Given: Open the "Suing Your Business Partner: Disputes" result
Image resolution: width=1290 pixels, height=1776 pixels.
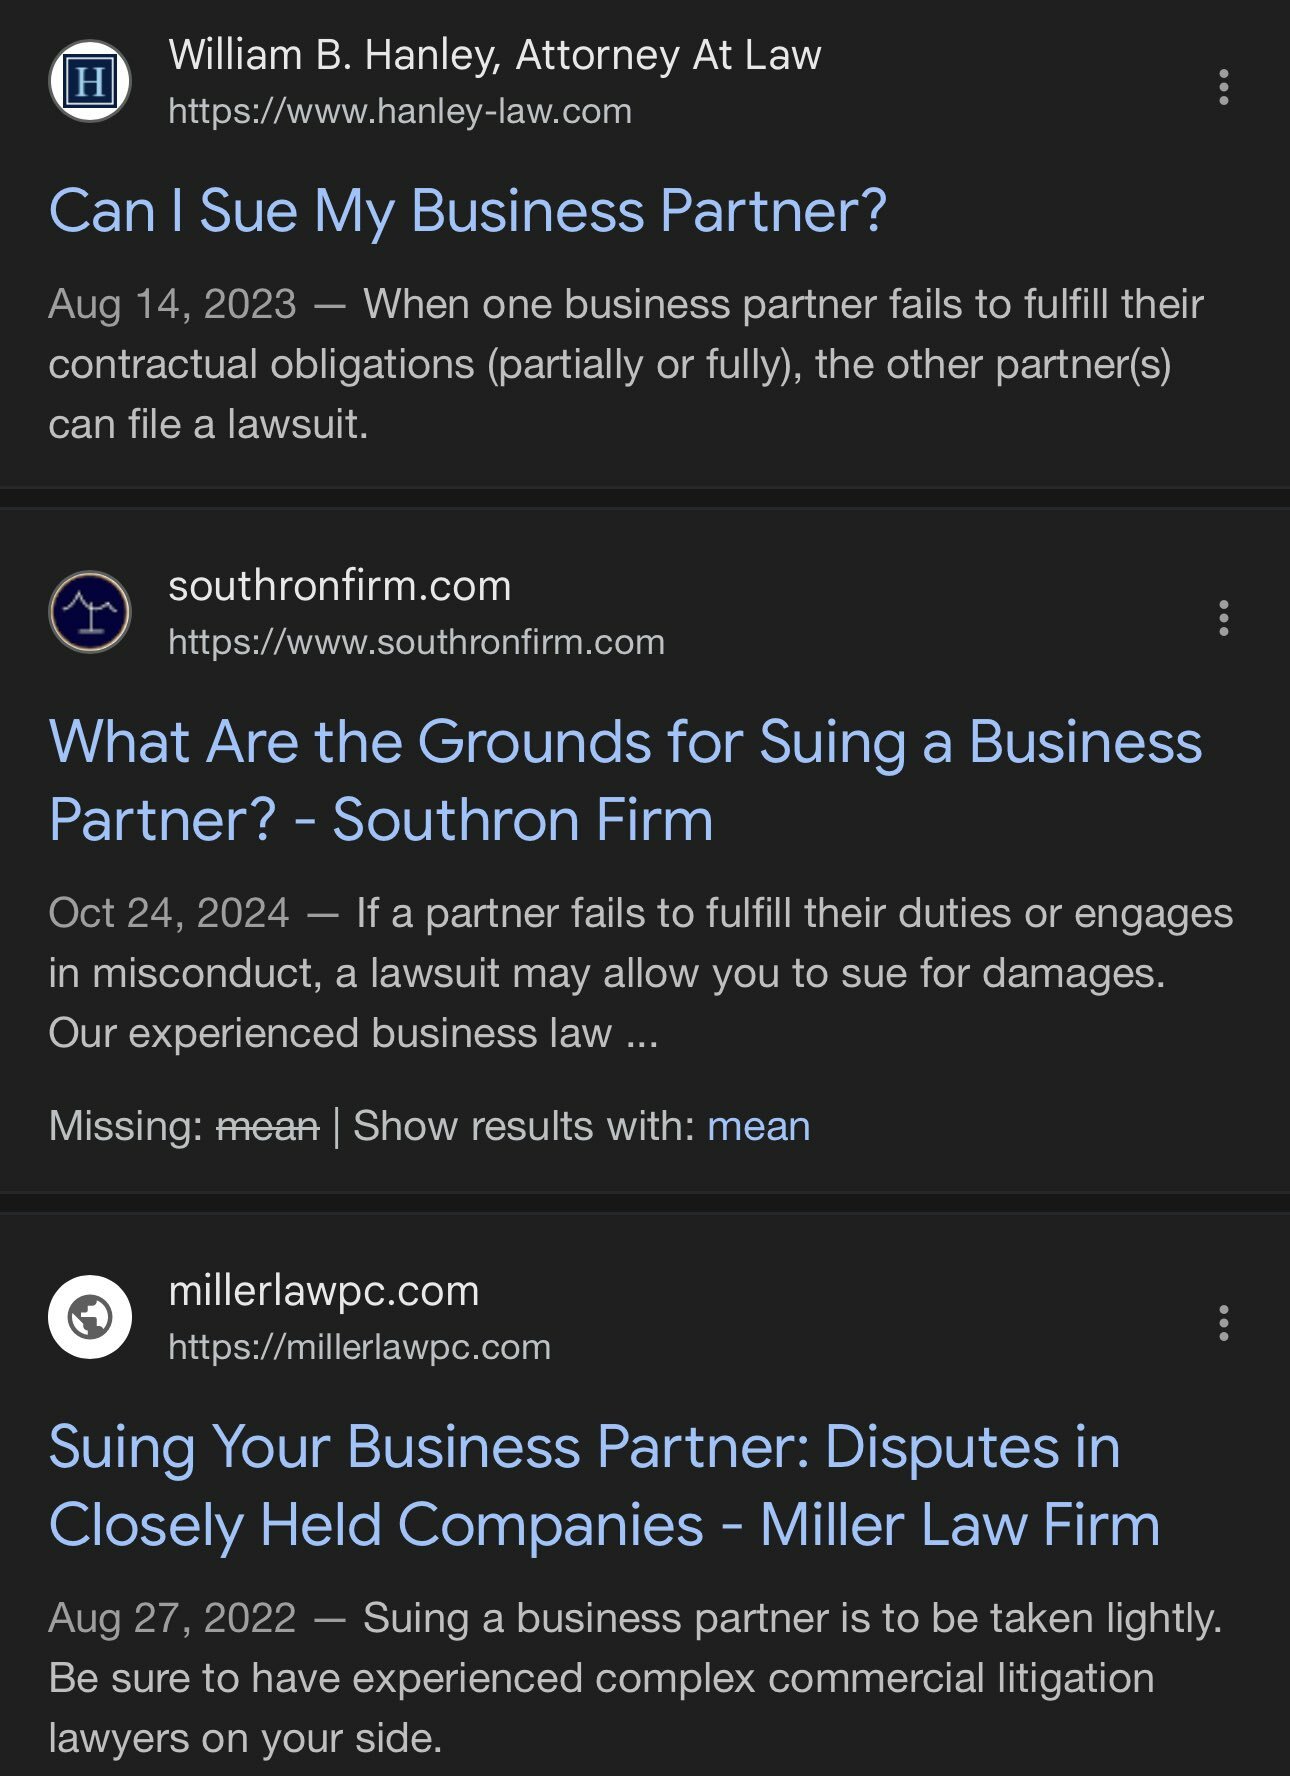Looking at the screenshot, I should coord(604,1485).
